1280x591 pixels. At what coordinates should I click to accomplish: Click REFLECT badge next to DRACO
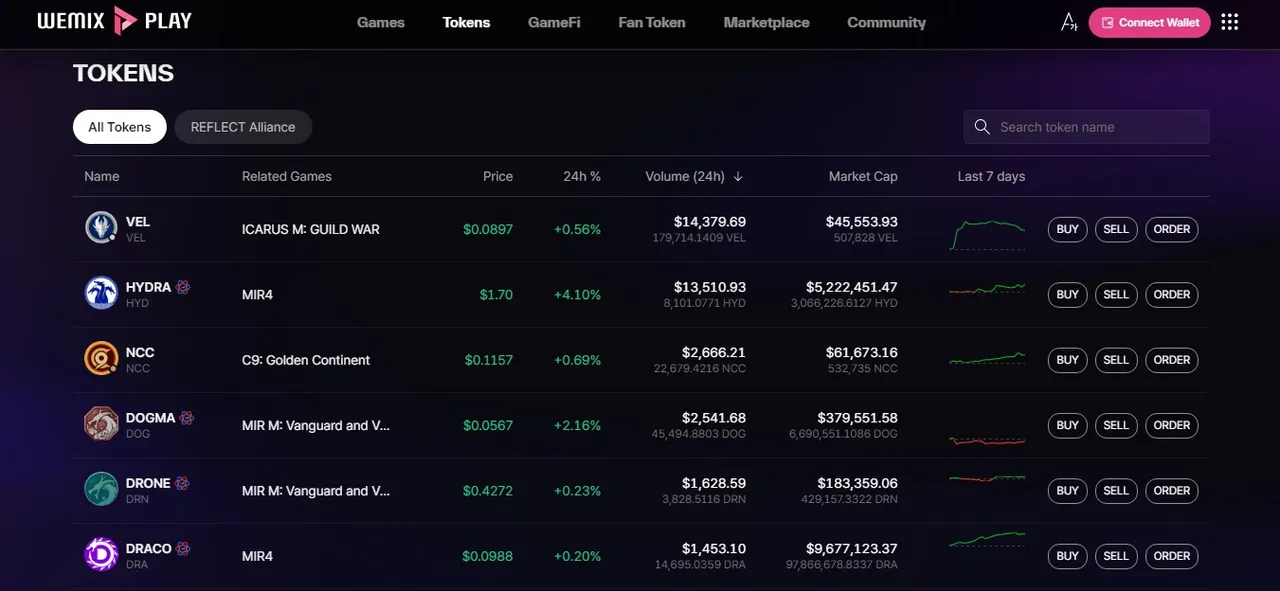pos(183,549)
